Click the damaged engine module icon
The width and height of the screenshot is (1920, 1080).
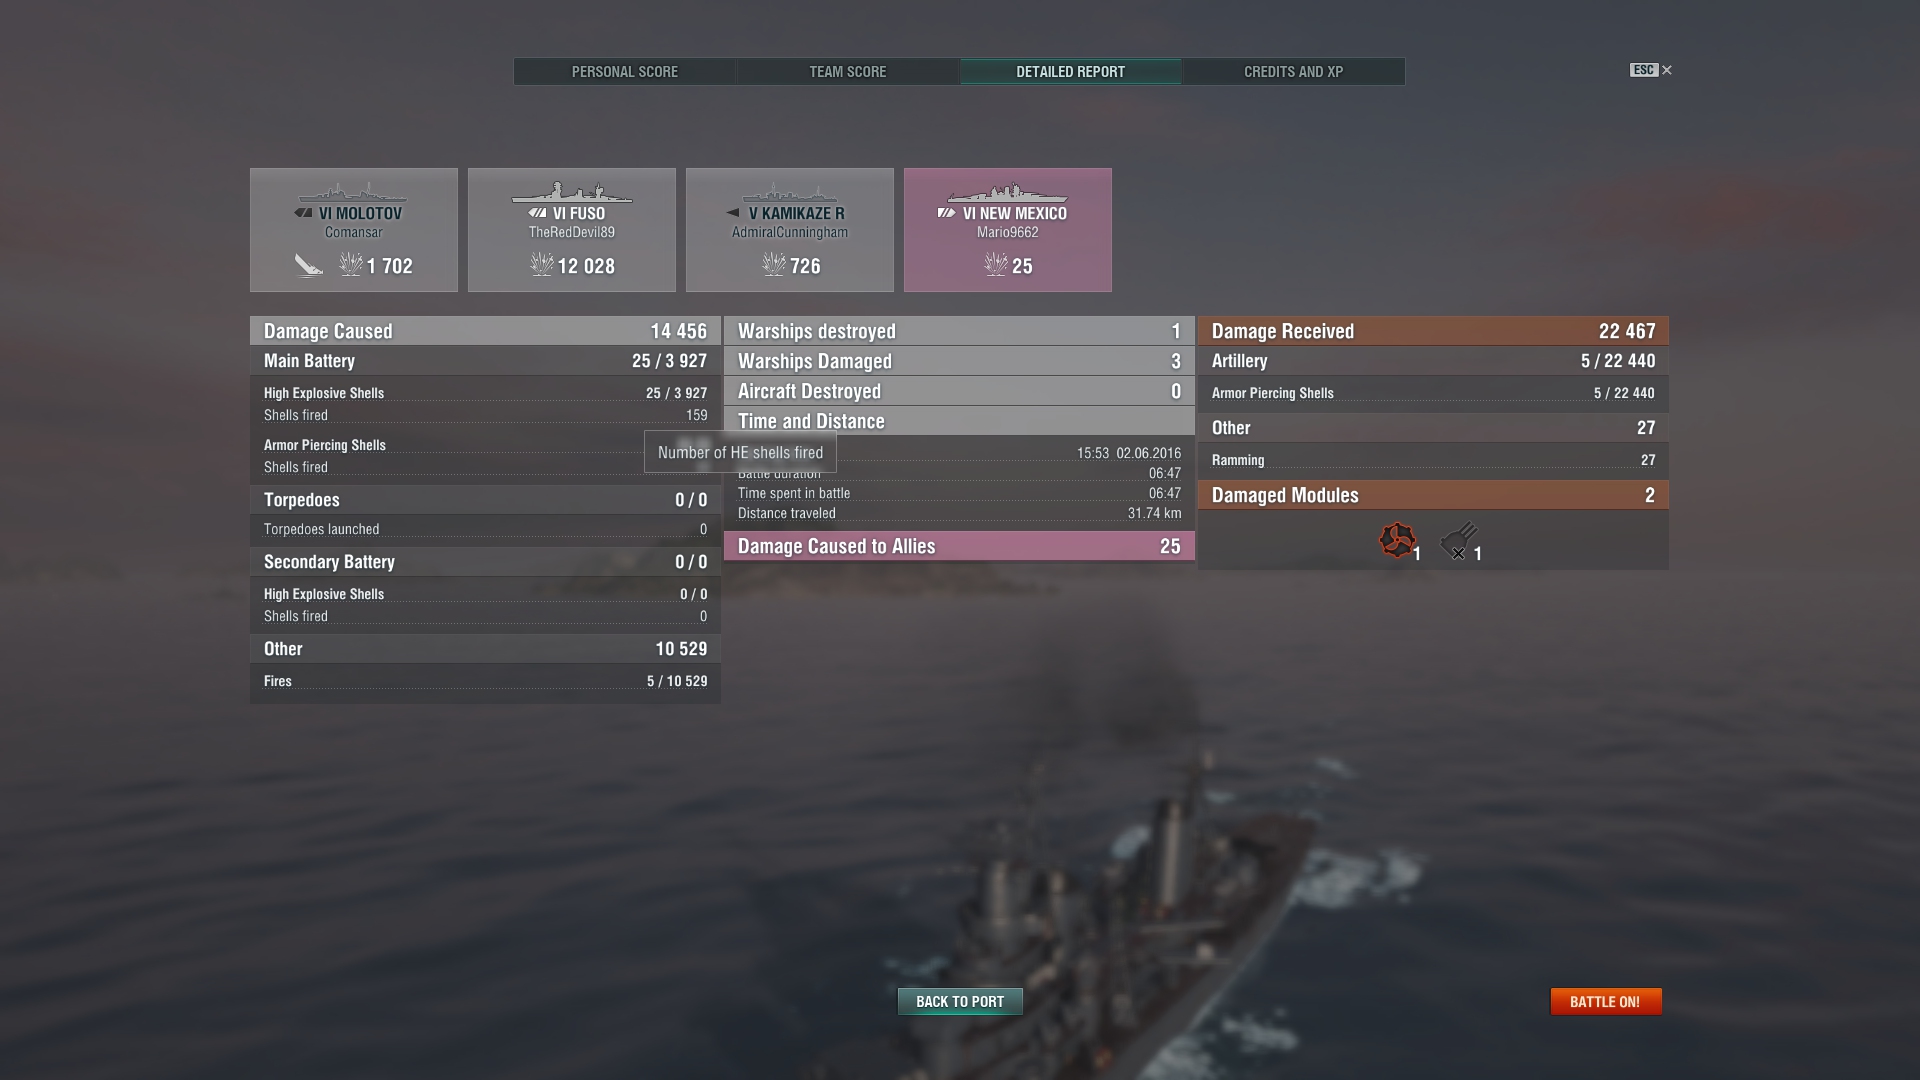1397,540
